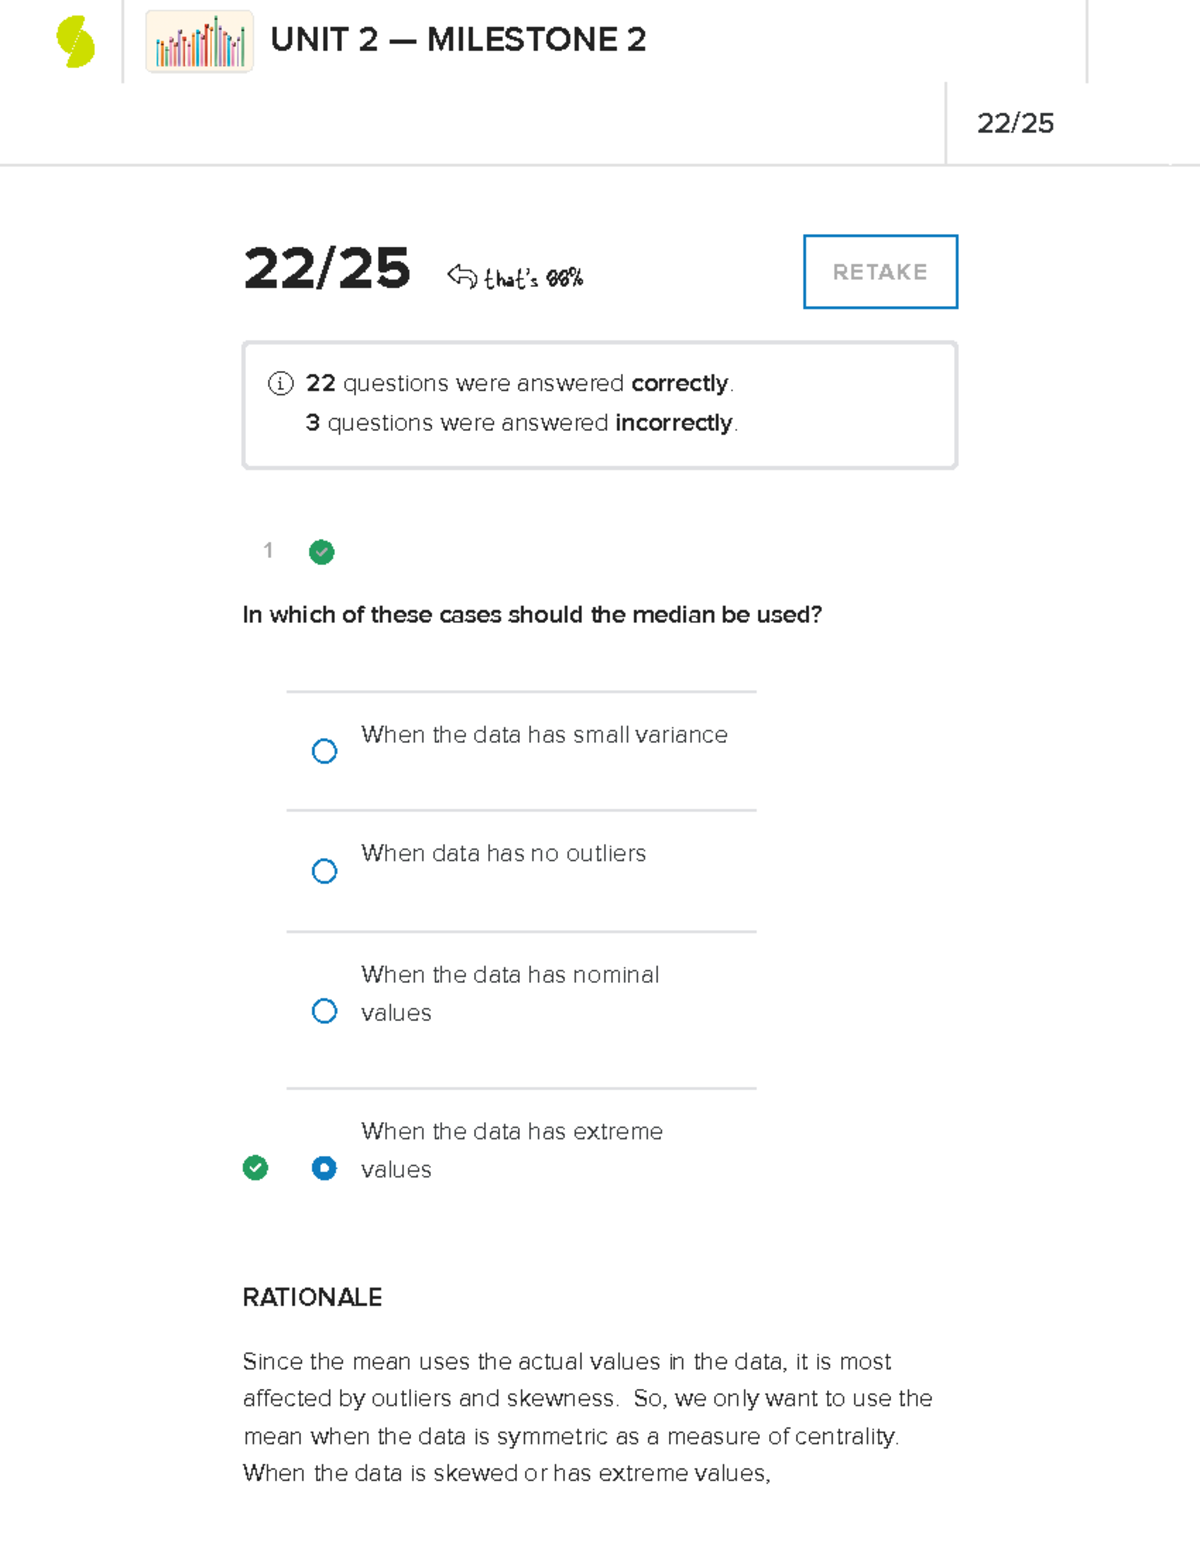Select 'When the data has nominal values'
This screenshot has width=1200, height=1553.
(x=324, y=1011)
